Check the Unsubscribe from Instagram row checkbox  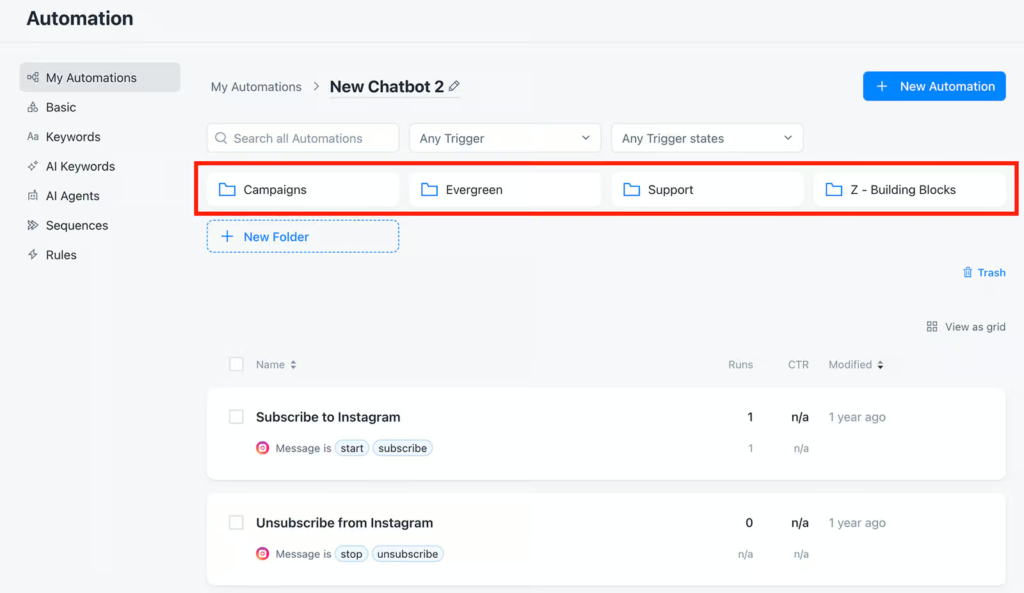click(x=235, y=523)
